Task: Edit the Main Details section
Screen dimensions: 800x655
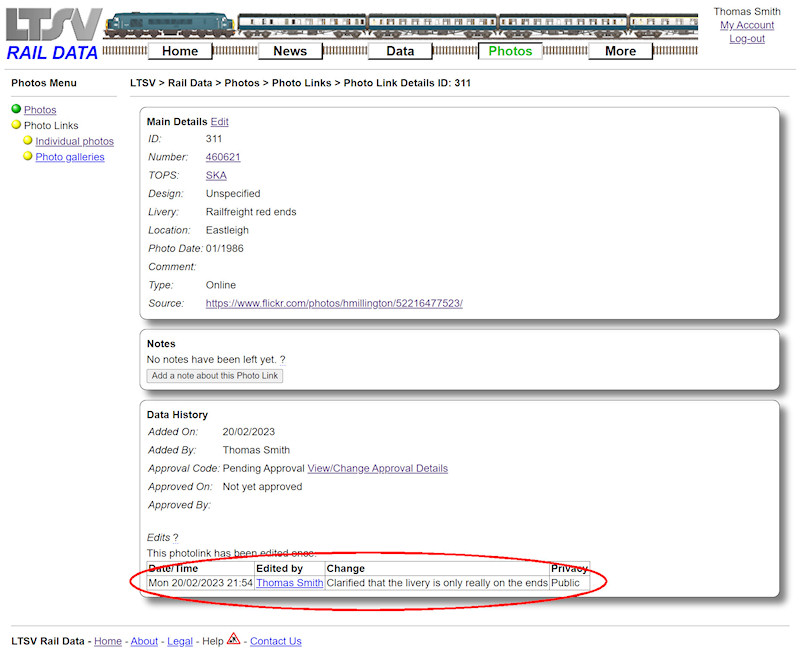Action: [x=221, y=120]
